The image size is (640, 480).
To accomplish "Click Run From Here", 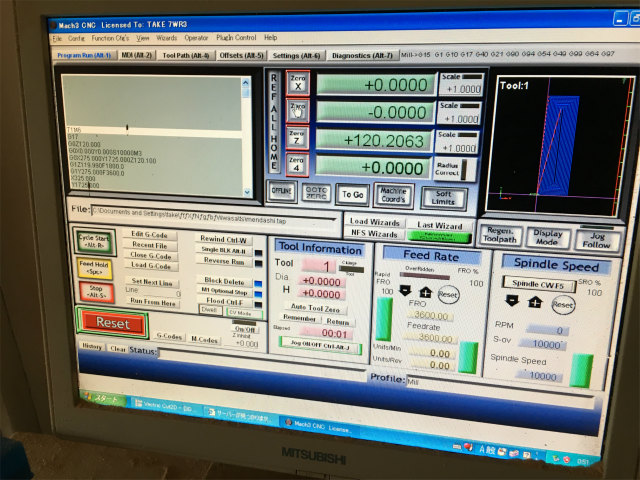I will (153, 302).
